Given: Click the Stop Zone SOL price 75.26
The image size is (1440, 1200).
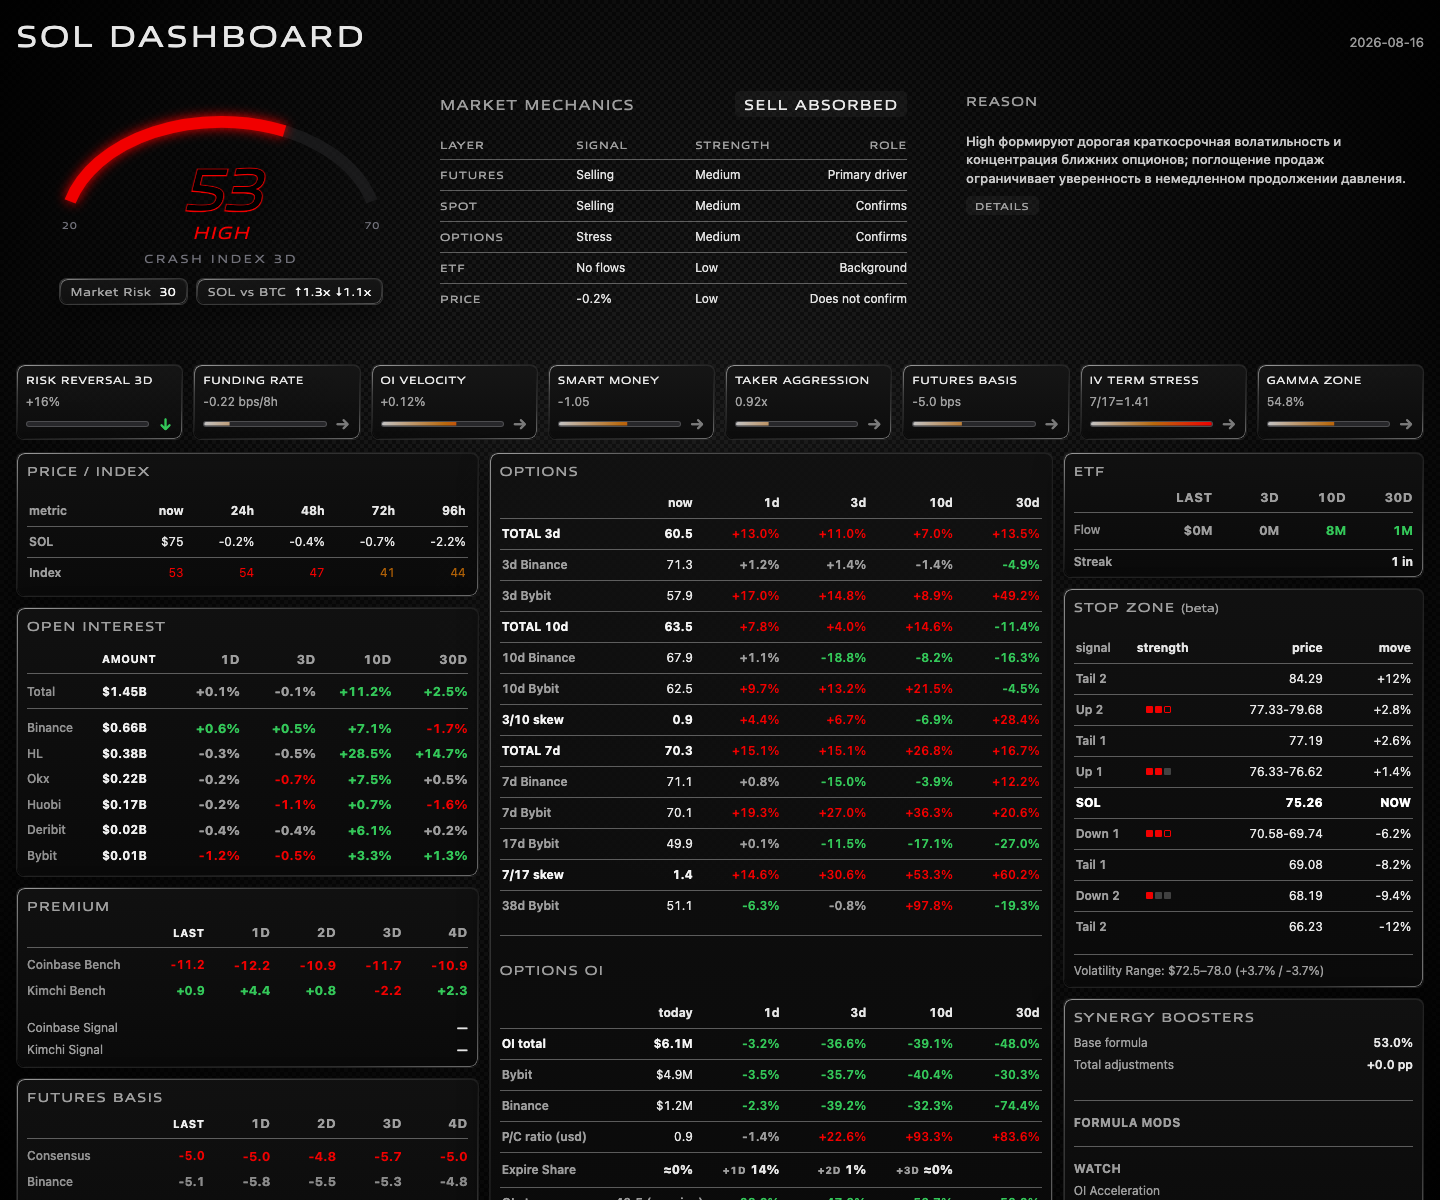Looking at the screenshot, I should point(1304,803).
